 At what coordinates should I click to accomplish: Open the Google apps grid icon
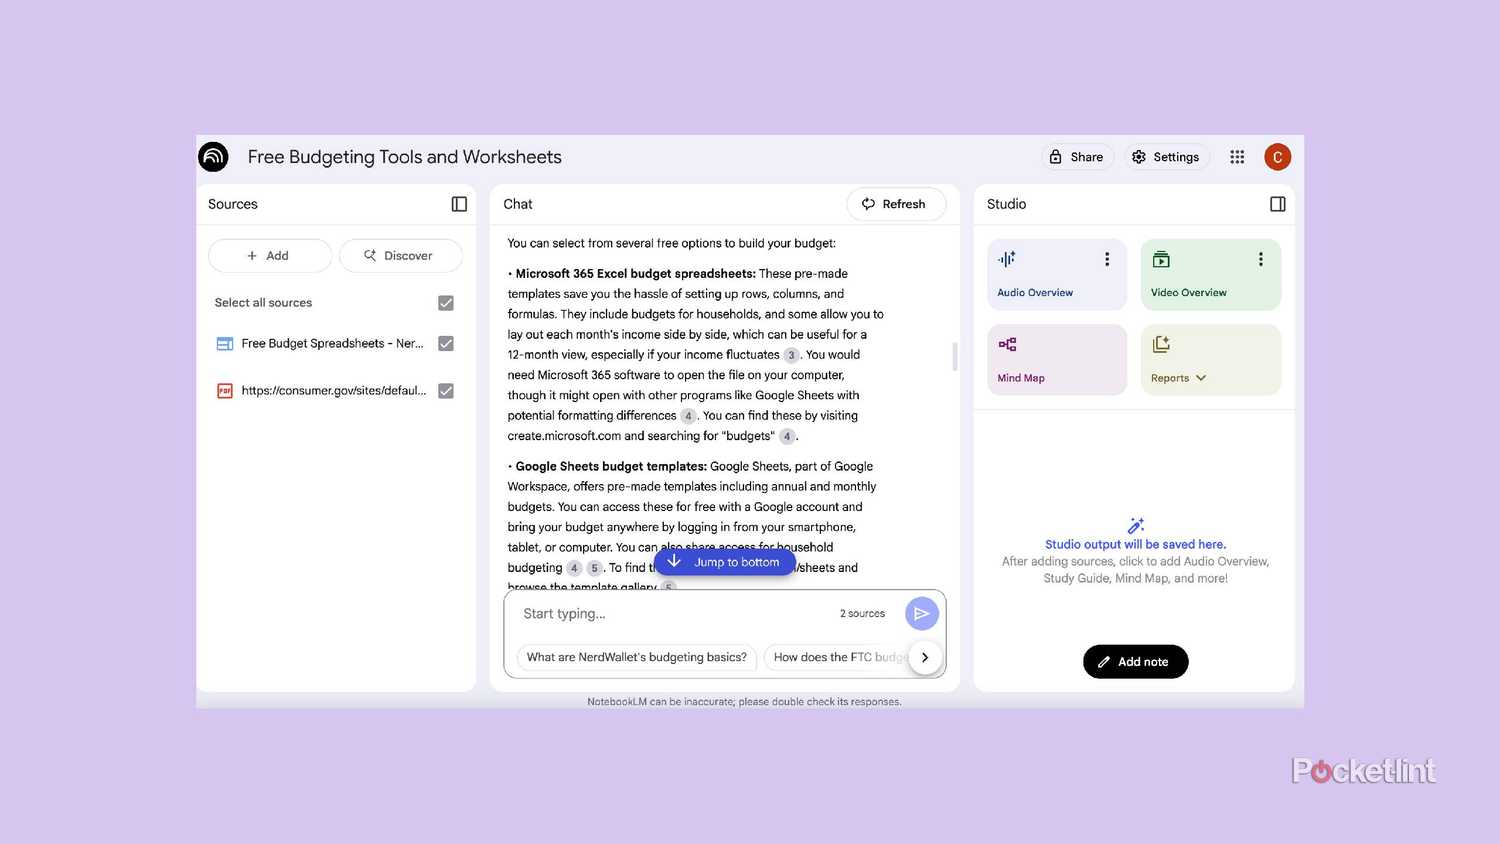[1237, 157]
